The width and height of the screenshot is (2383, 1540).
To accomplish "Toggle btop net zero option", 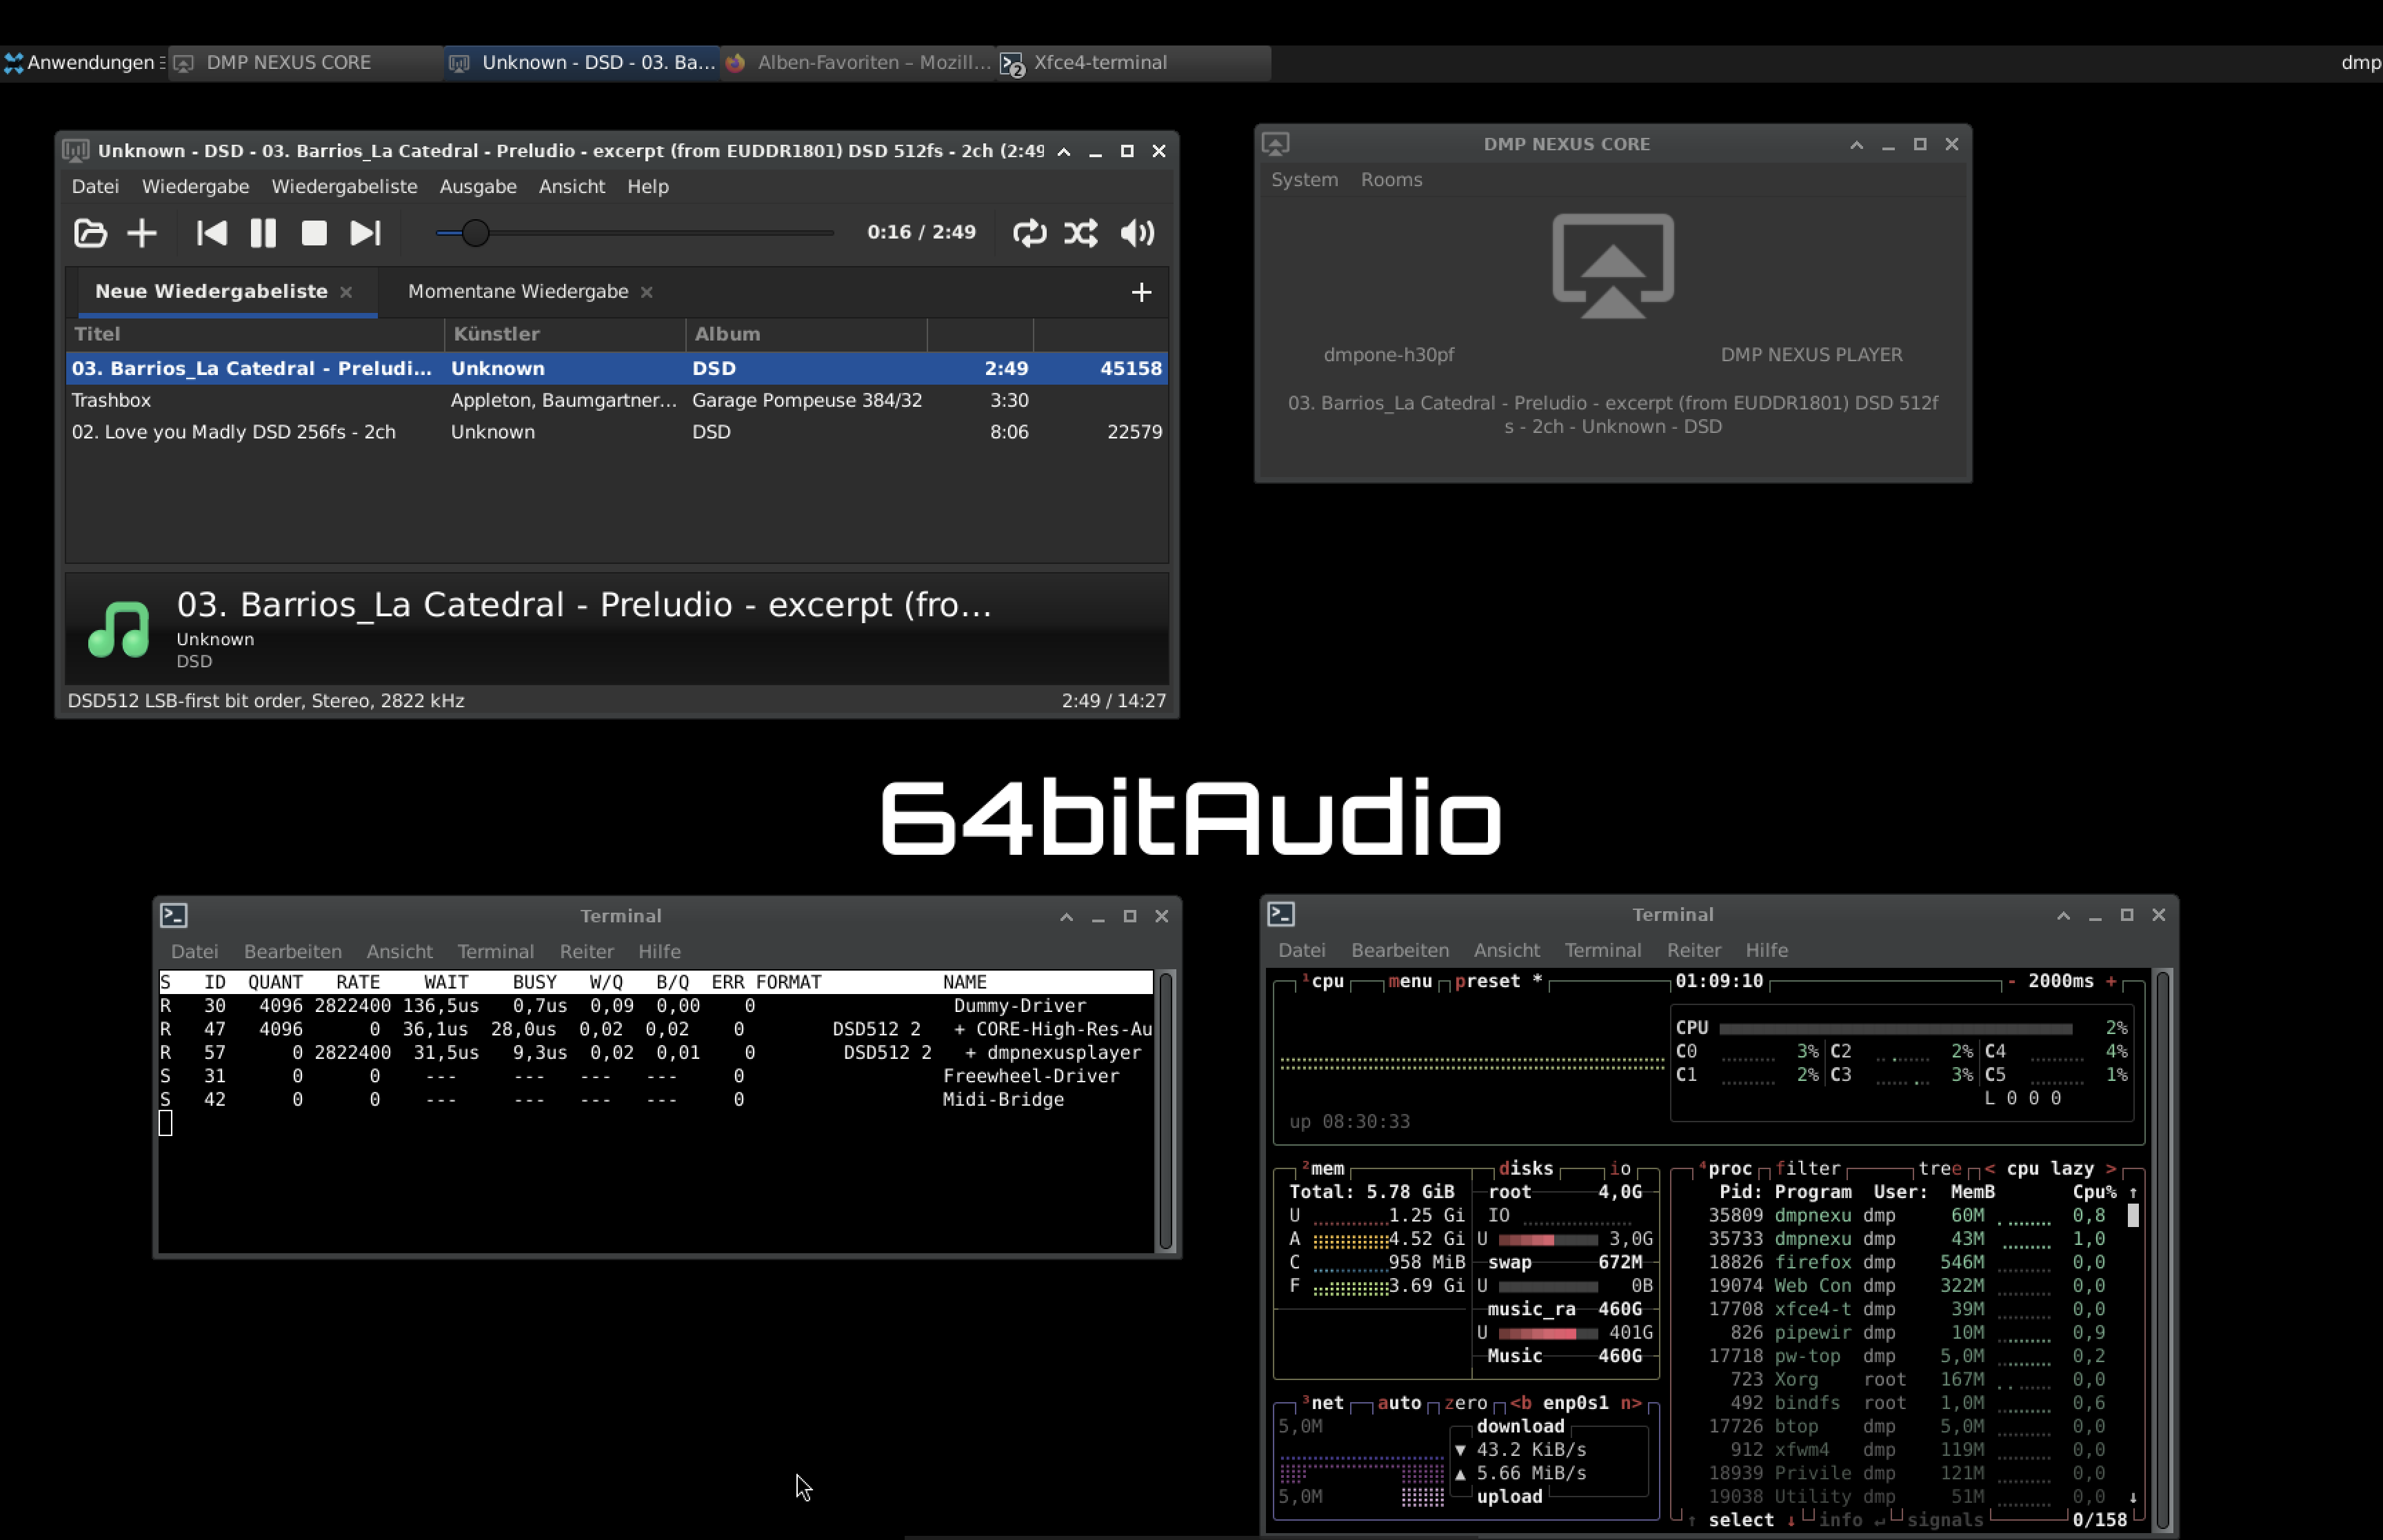I will coord(1465,1402).
